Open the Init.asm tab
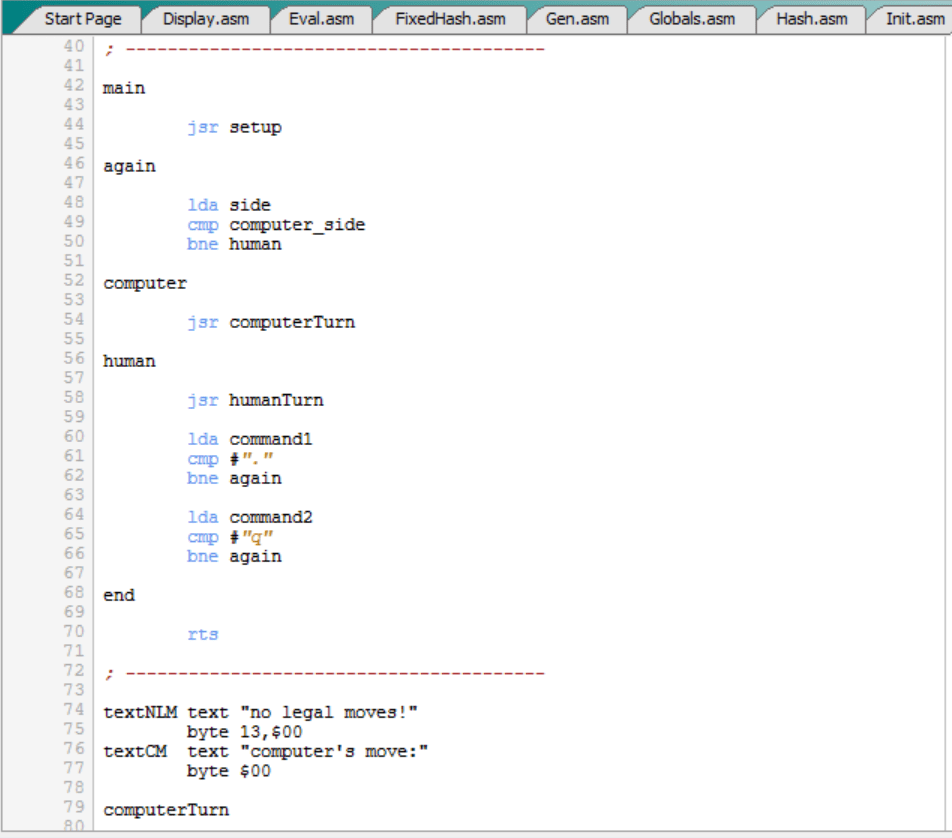 pyautogui.click(x=913, y=18)
